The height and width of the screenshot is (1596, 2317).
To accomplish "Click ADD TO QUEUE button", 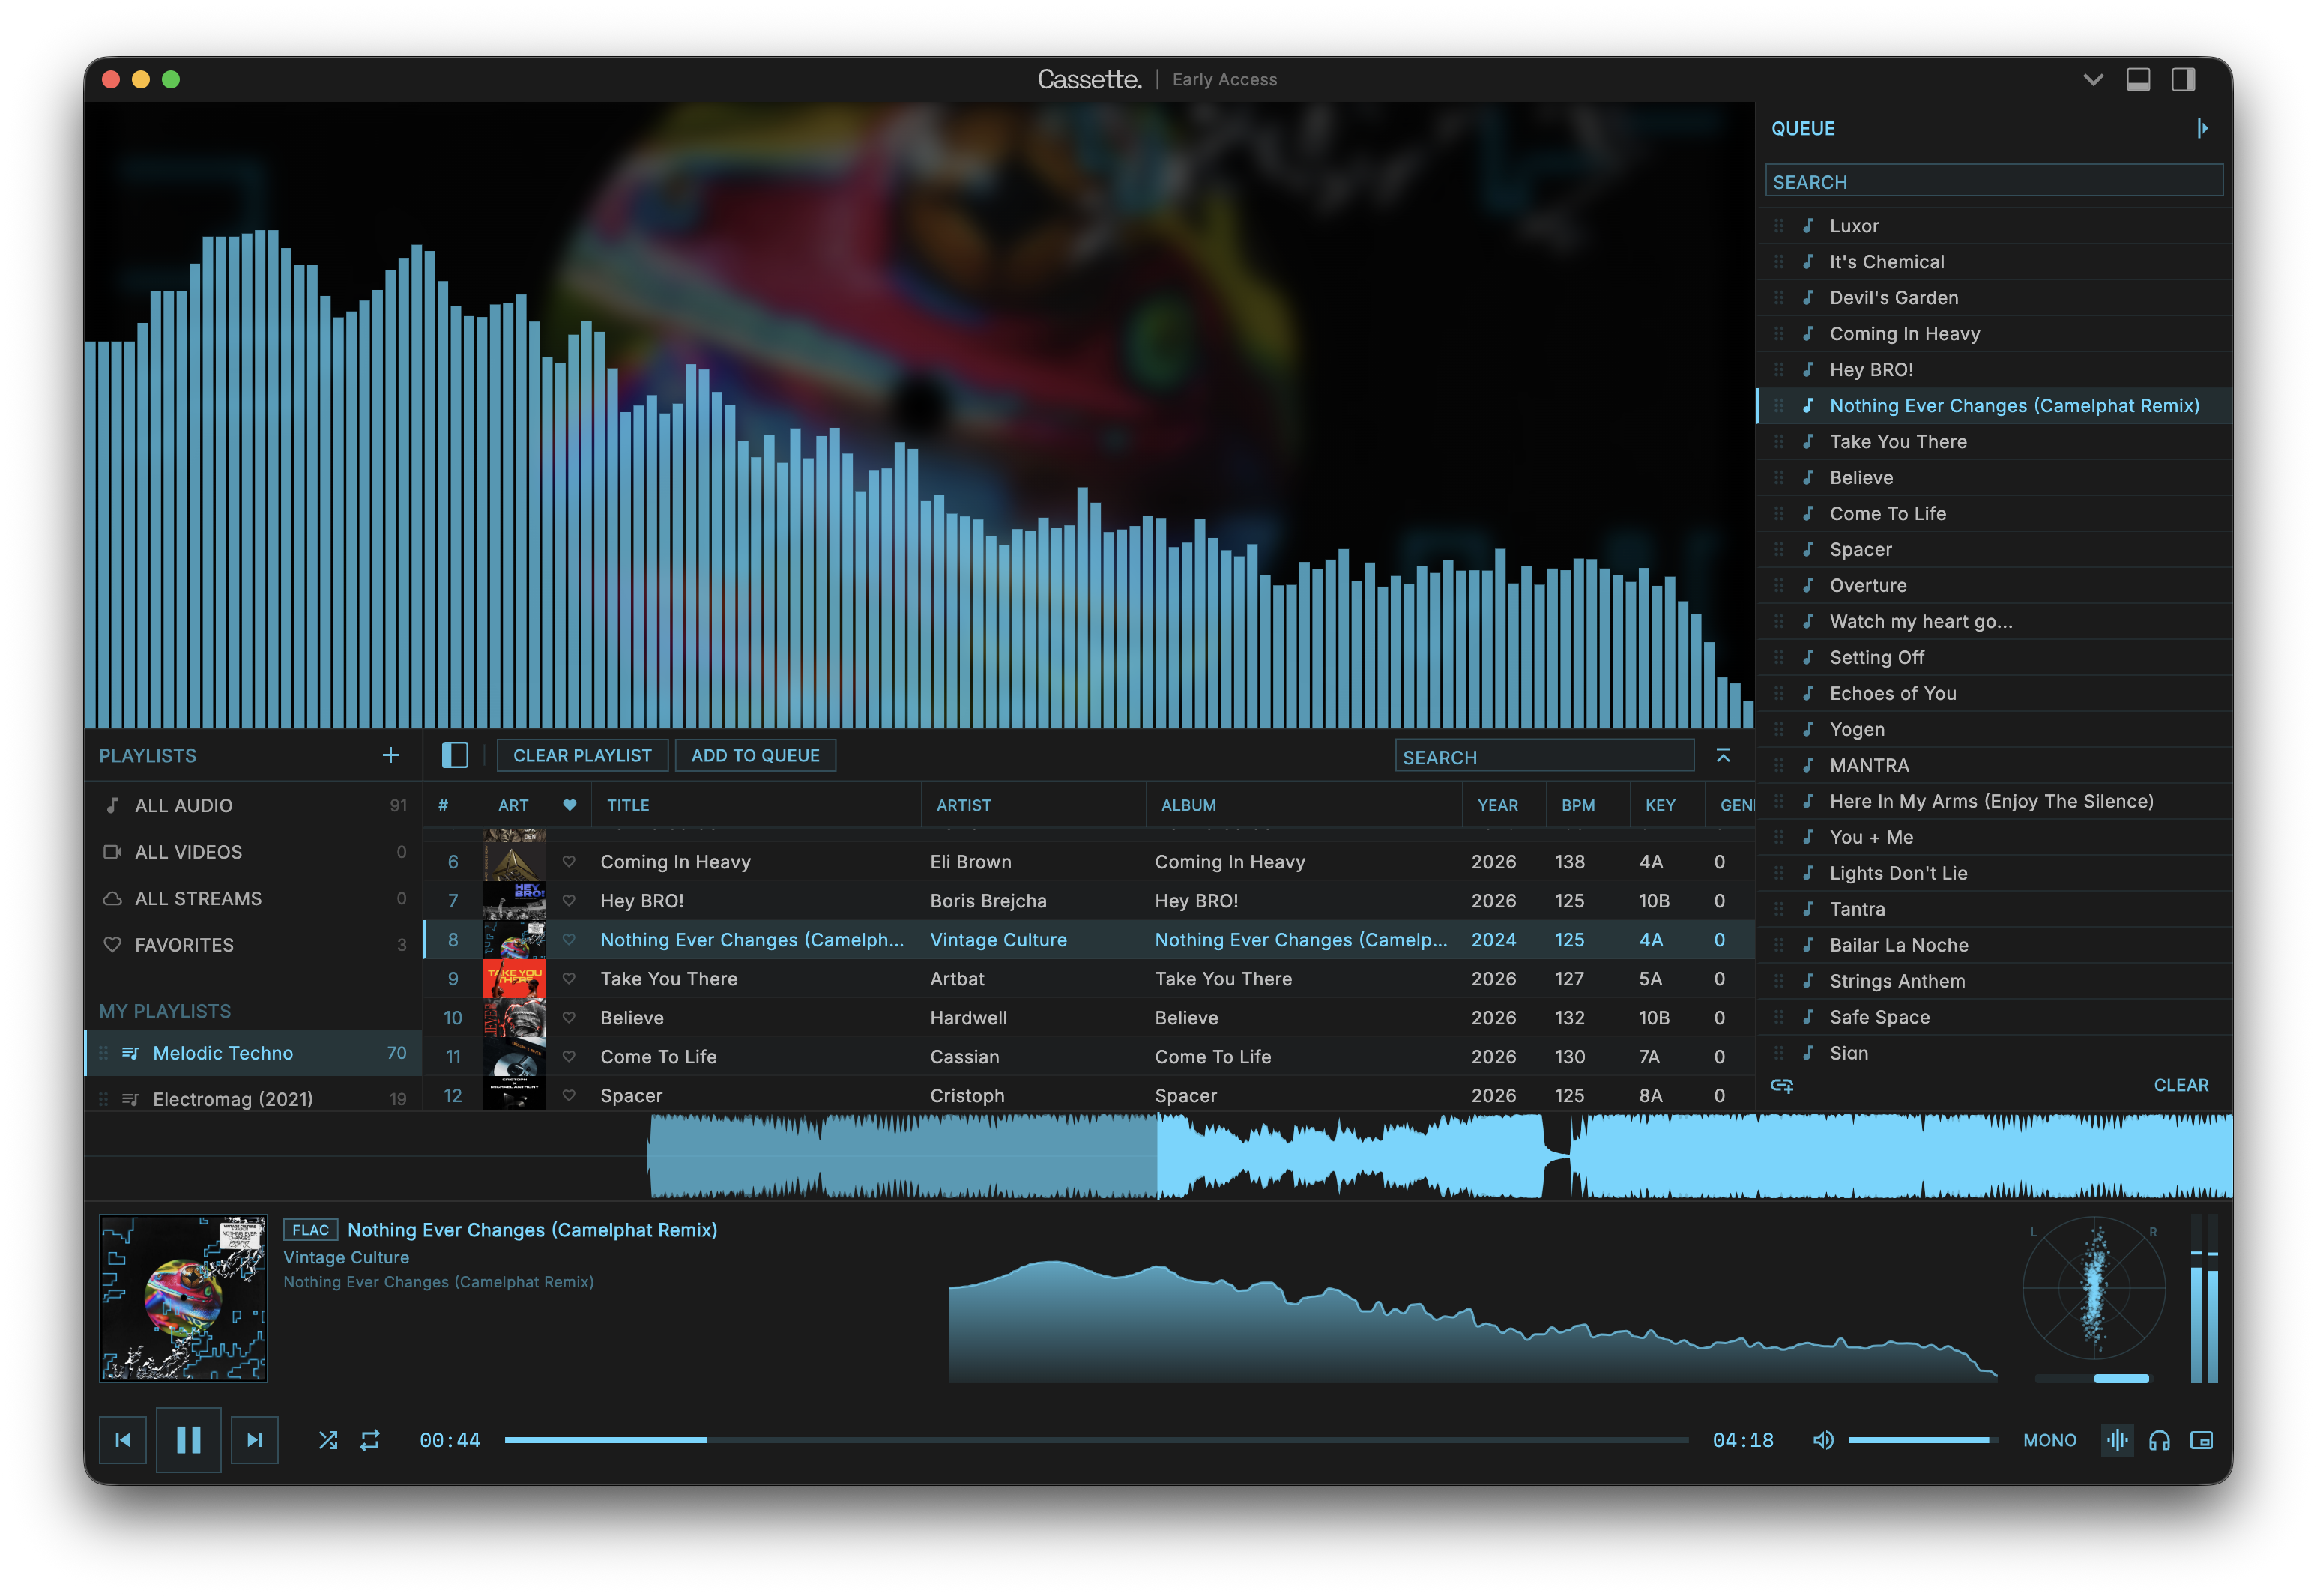I will click(755, 755).
